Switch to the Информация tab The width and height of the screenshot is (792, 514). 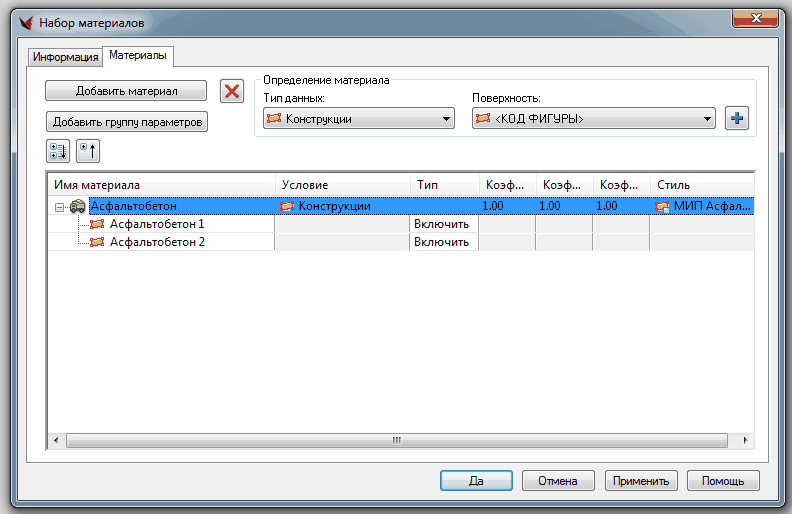(65, 57)
